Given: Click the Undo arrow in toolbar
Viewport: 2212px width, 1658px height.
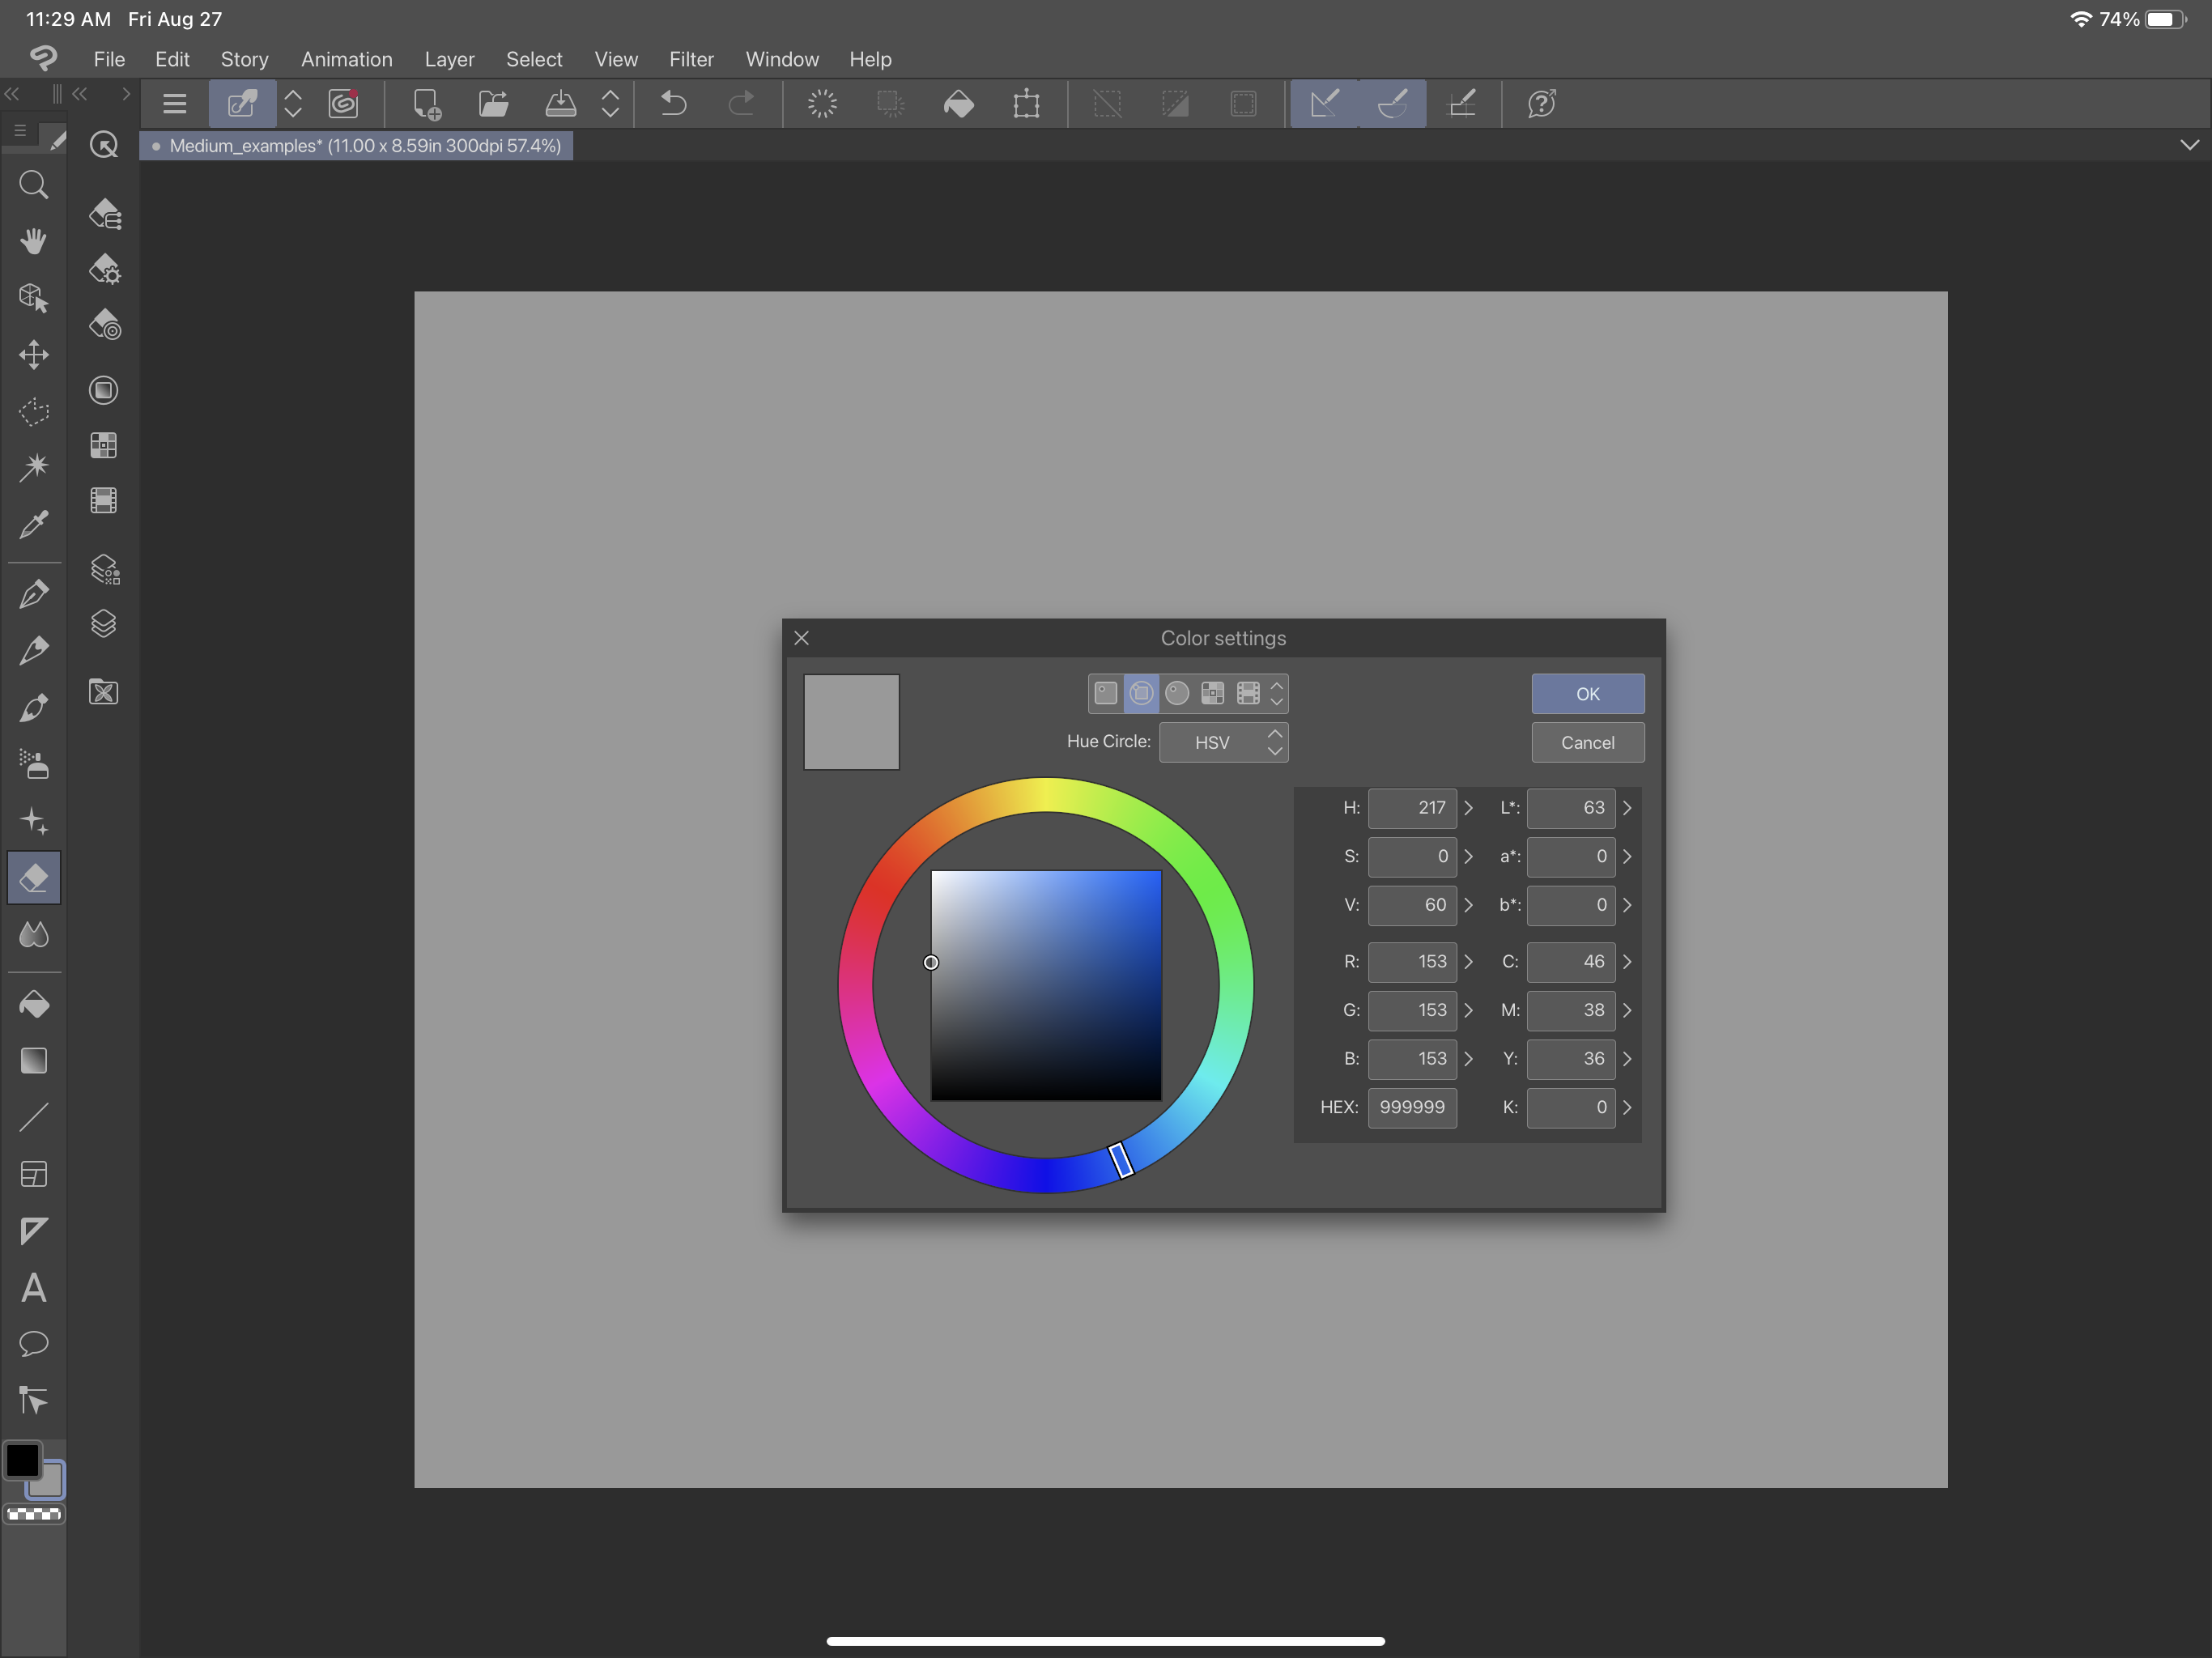Looking at the screenshot, I should coord(674,104).
